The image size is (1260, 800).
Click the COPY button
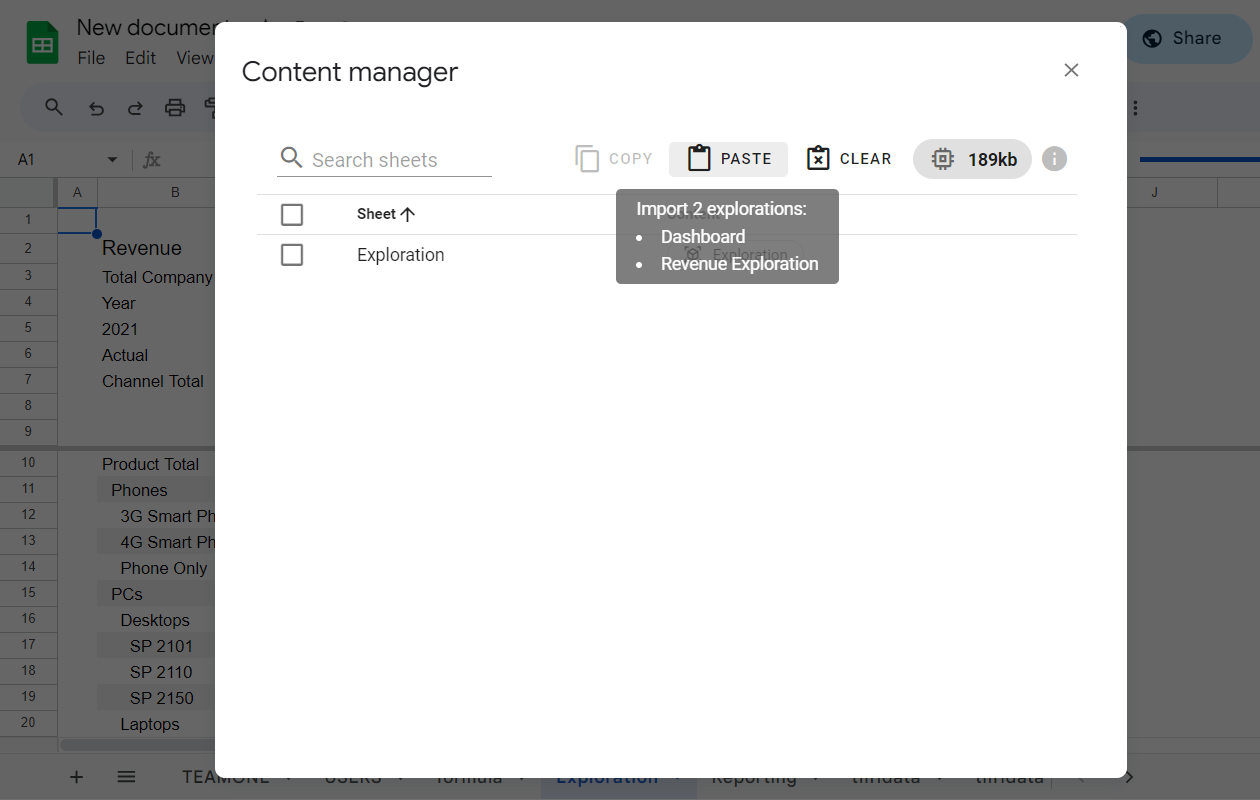(613, 159)
